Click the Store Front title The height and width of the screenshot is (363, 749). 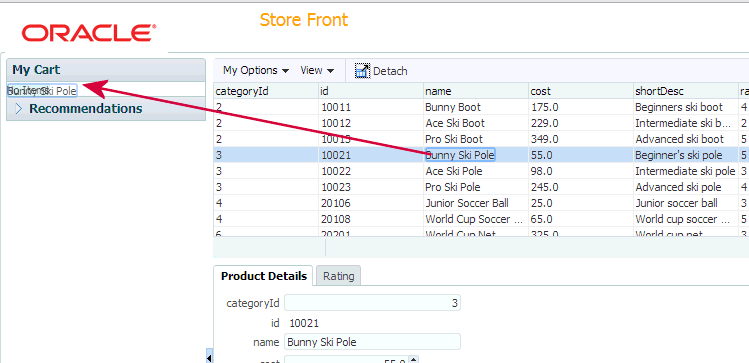coord(304,20)
